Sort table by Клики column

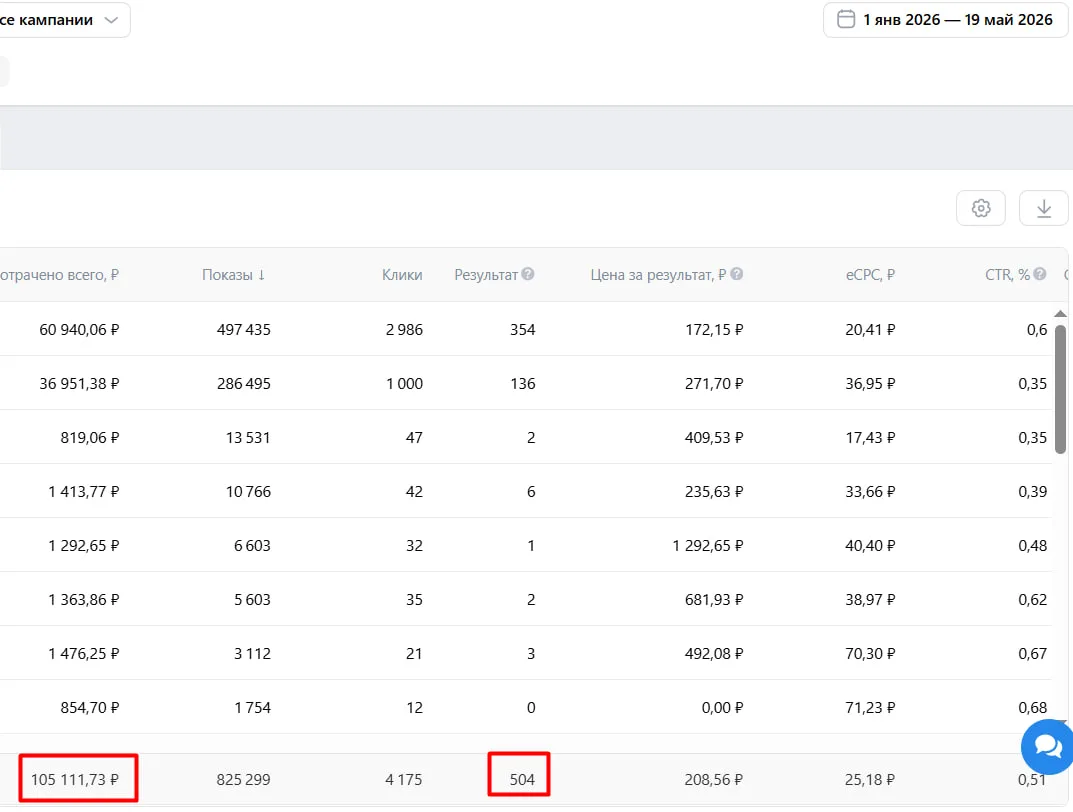(402, 275)
